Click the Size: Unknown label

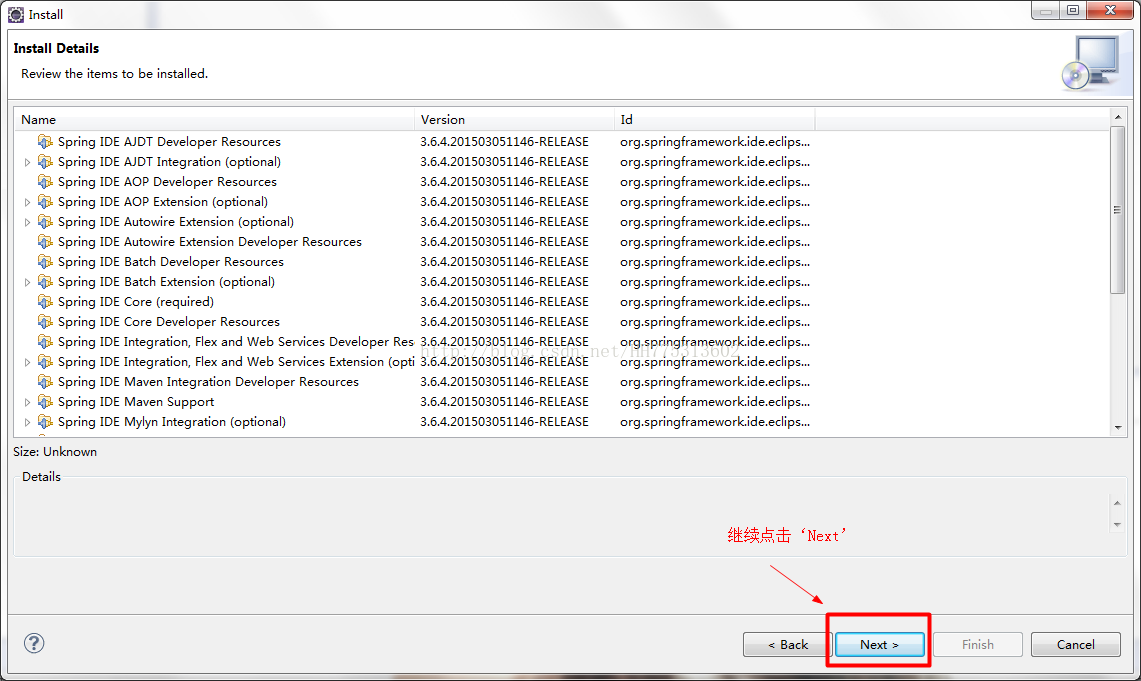click(x=55, y=452)
